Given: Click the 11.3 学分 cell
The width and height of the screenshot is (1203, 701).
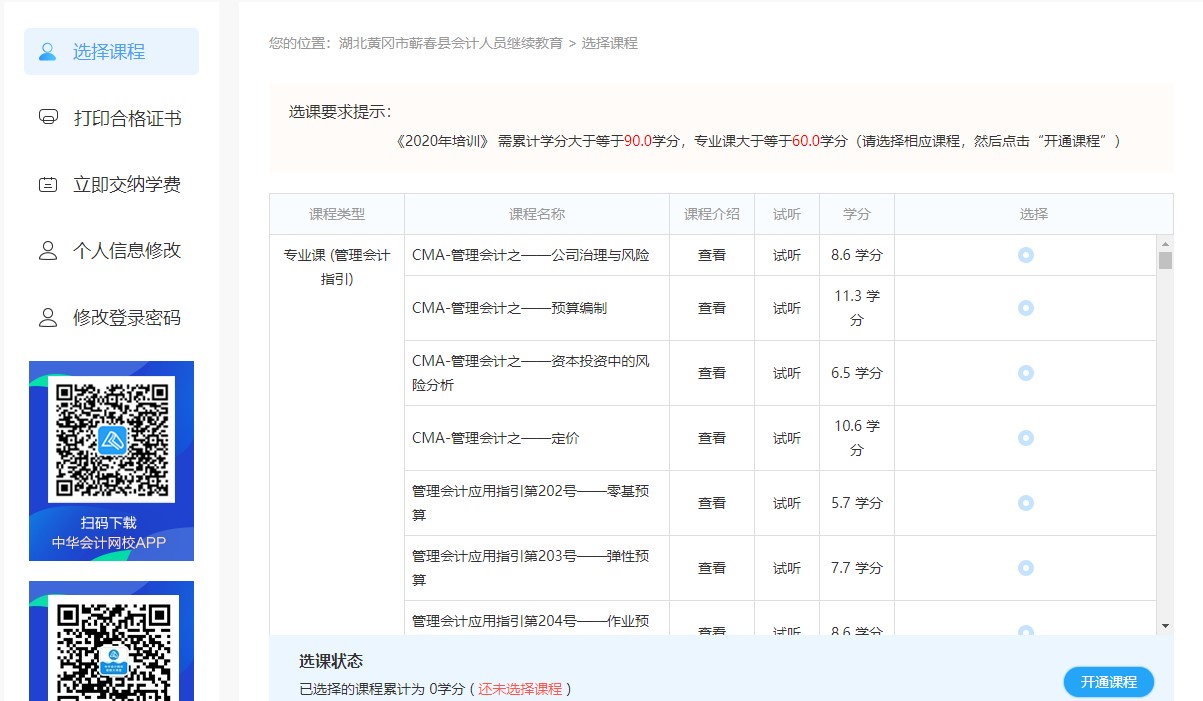Looking at the screenshot, I should click(857, 308).
